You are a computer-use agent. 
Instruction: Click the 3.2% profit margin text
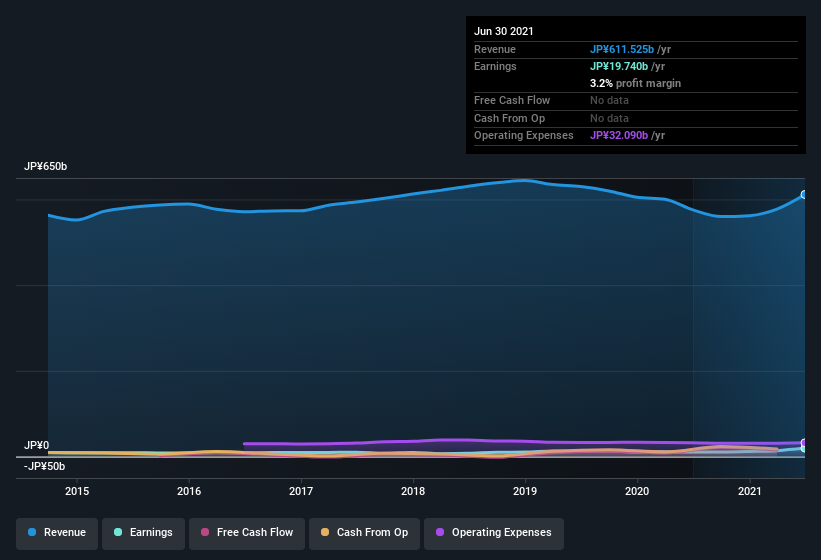tap(635, 83)
